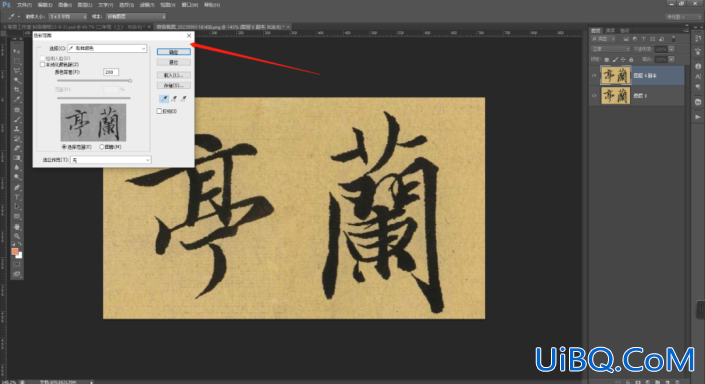Toggle layer filtering switch in Layers panel
705x384 pixels.
tap(673, 39)
